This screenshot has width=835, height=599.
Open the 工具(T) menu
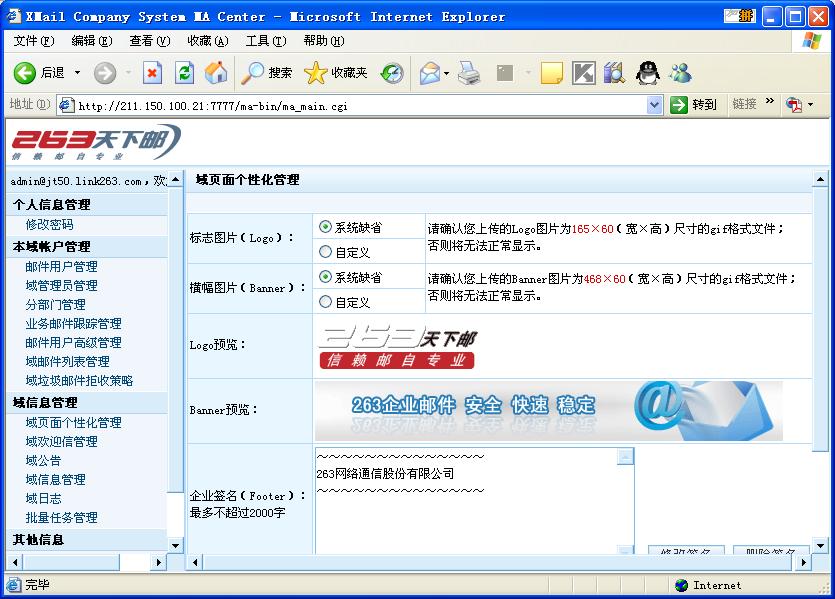(265, 41)
